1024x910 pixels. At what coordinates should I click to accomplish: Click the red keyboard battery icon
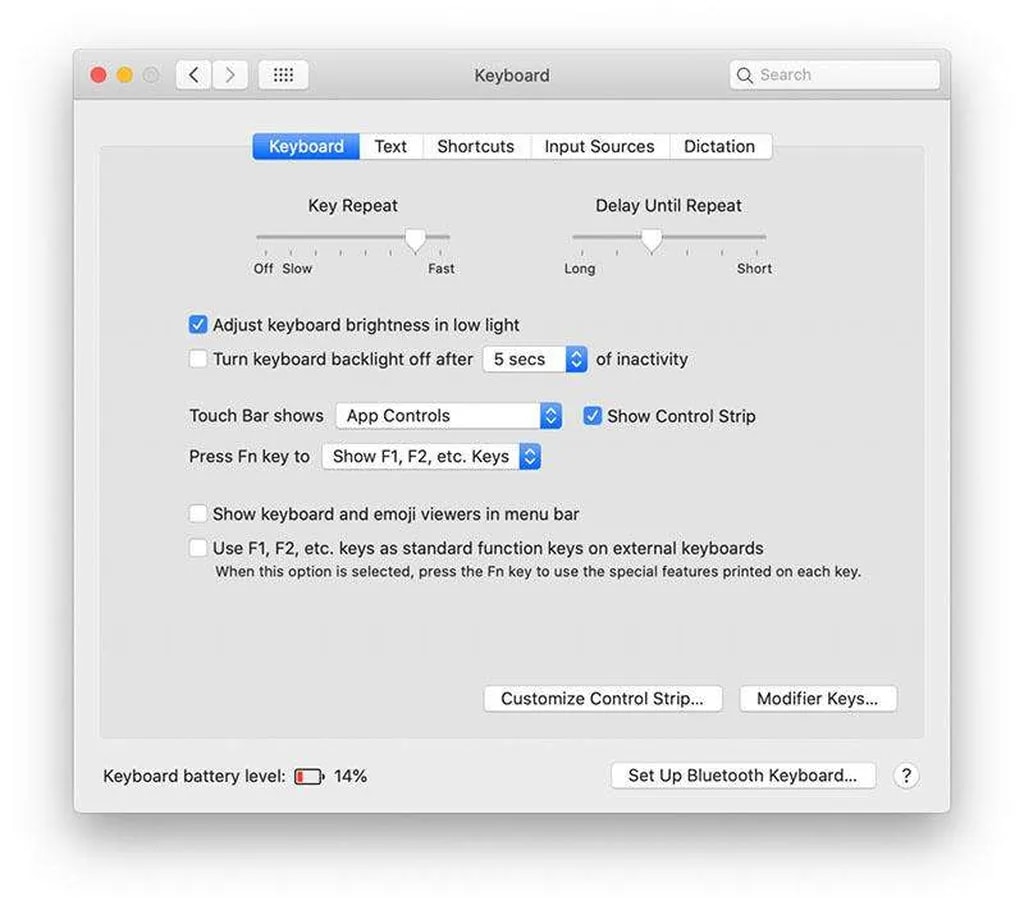click(x=309, y=777)
